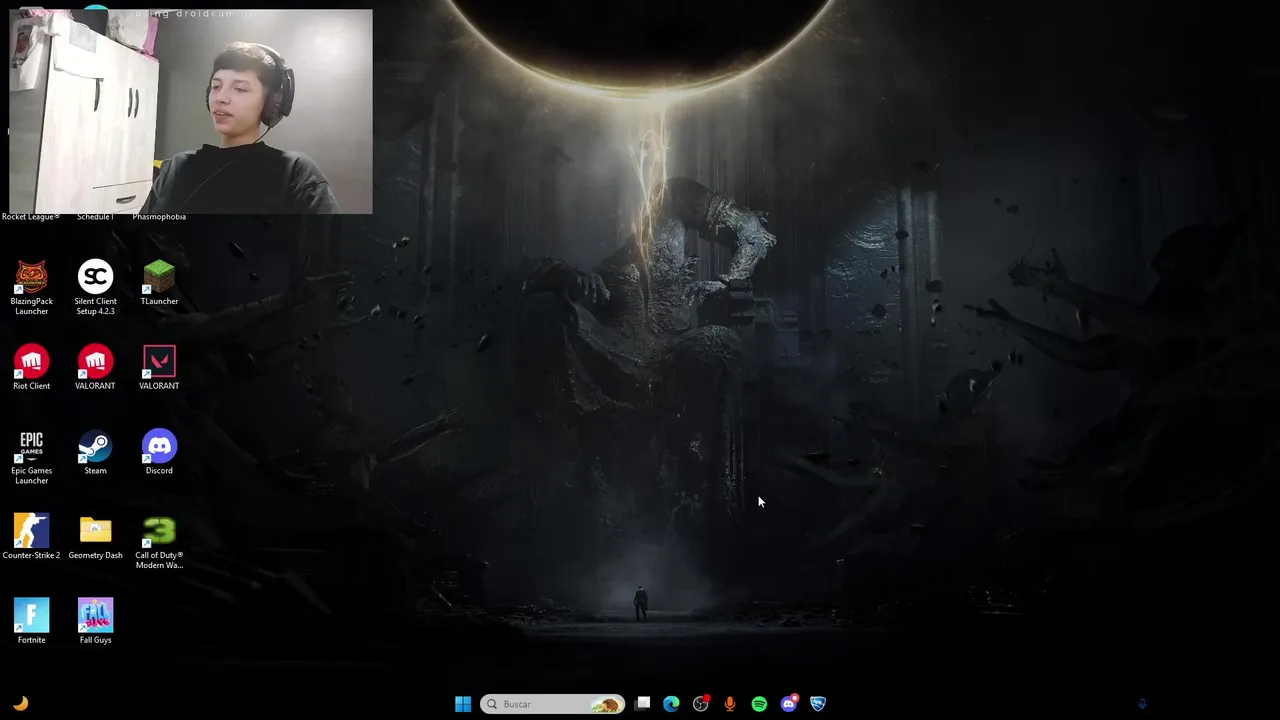Image resolution: width=1280 pixels, height=720 pixels.
Task: Click the Buscar taskbar search box
Action: [552, 704]
